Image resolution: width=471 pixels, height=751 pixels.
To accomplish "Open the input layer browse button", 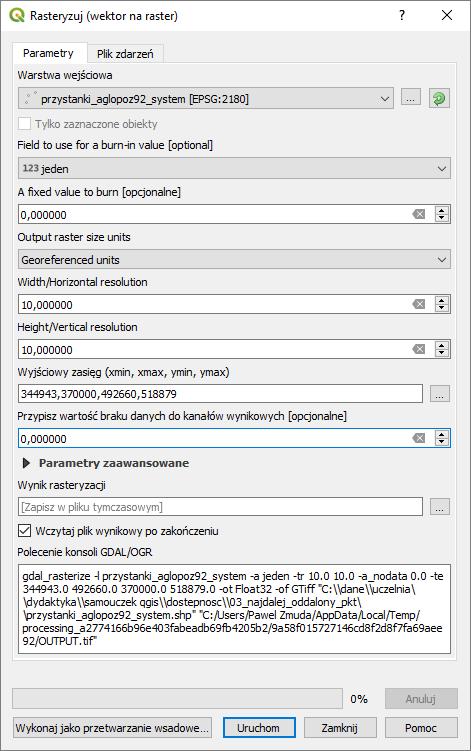I will click(x=411, y=98).
